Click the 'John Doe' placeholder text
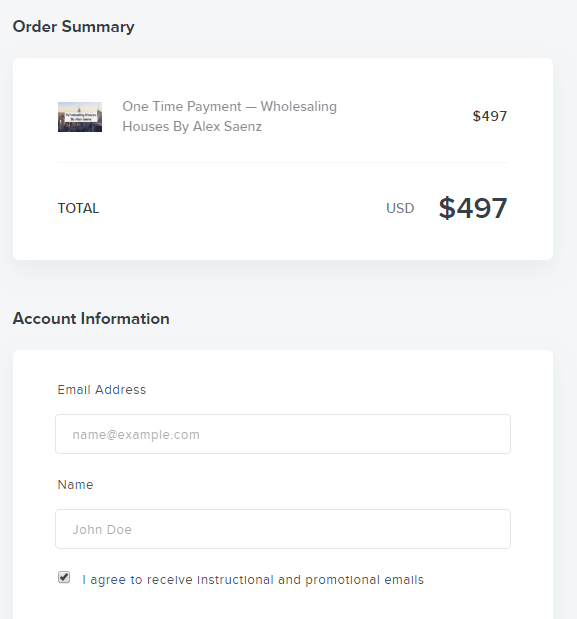Screen dimensions: 577x619 click(102, 529)
